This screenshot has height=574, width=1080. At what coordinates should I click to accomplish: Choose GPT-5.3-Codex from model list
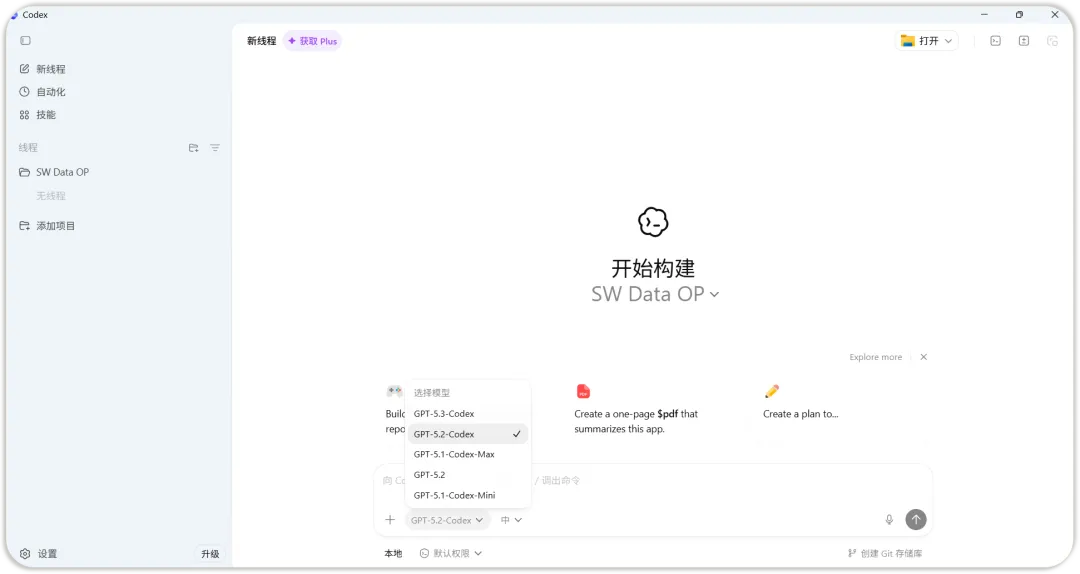pos(468,414)
